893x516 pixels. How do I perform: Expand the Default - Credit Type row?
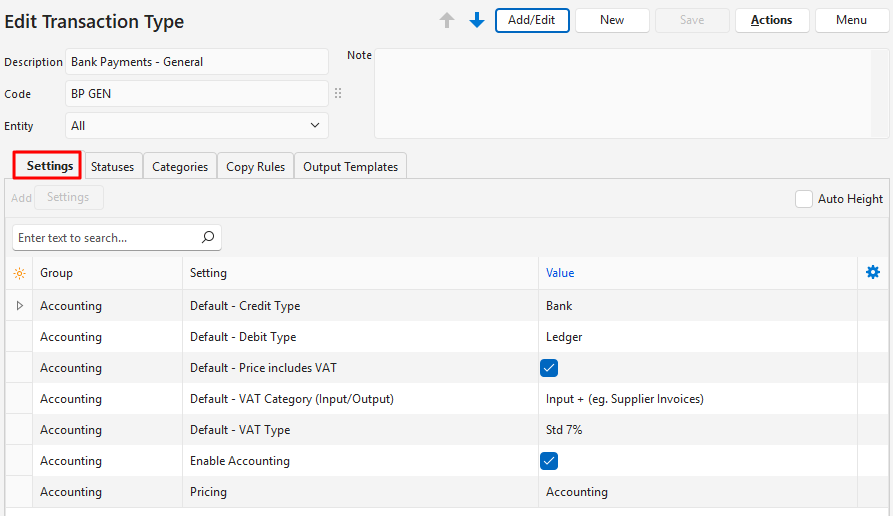pyautogui.click(x=19, y=306)
